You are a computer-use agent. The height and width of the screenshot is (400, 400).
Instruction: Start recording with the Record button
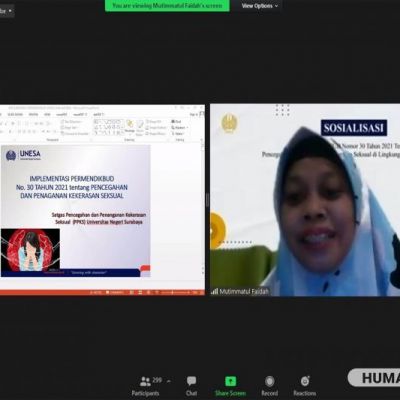point(269,386)
